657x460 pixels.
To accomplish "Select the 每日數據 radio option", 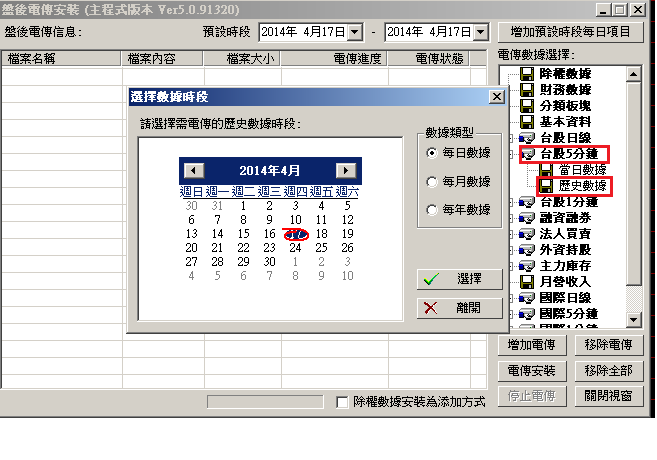I will click(x=432, y=153).
